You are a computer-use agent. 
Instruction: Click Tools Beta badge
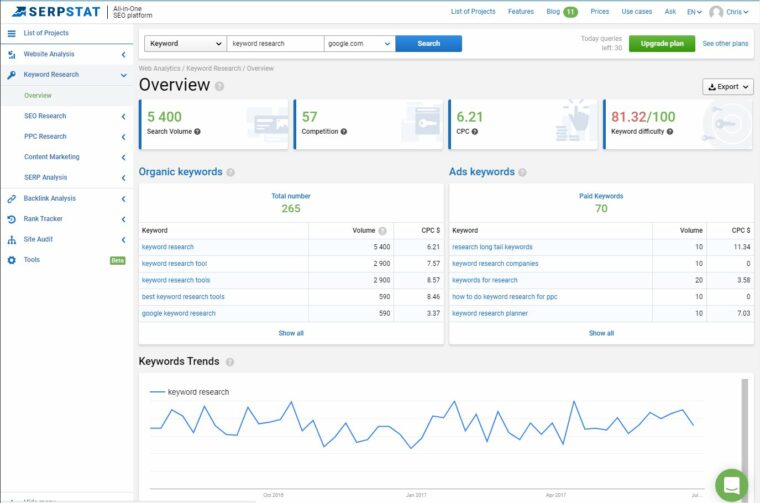(x=118, y=261)
